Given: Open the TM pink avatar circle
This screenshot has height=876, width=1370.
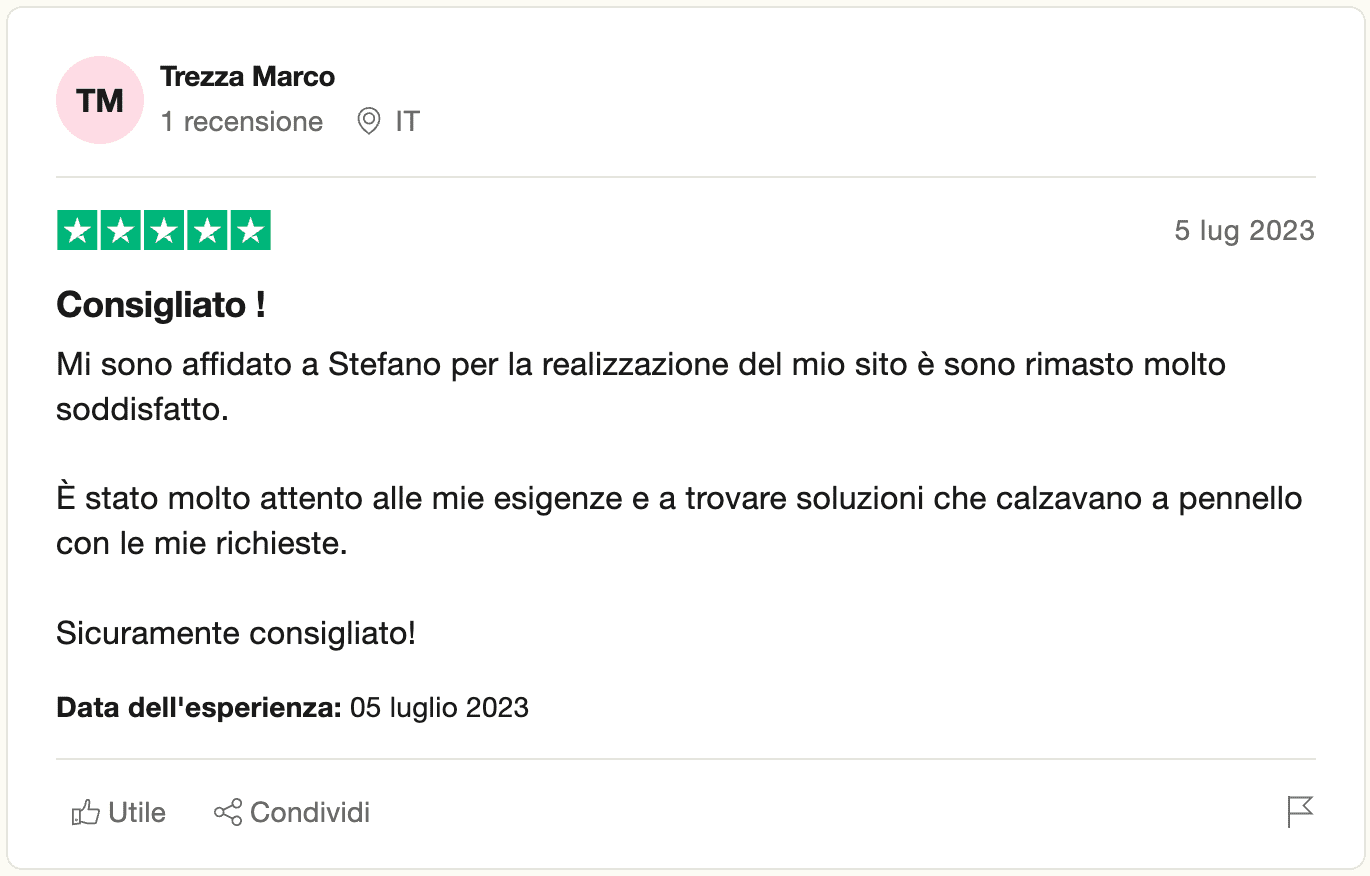Looking at the screenshot, I should pyautogui.click(x=100, y=100).
